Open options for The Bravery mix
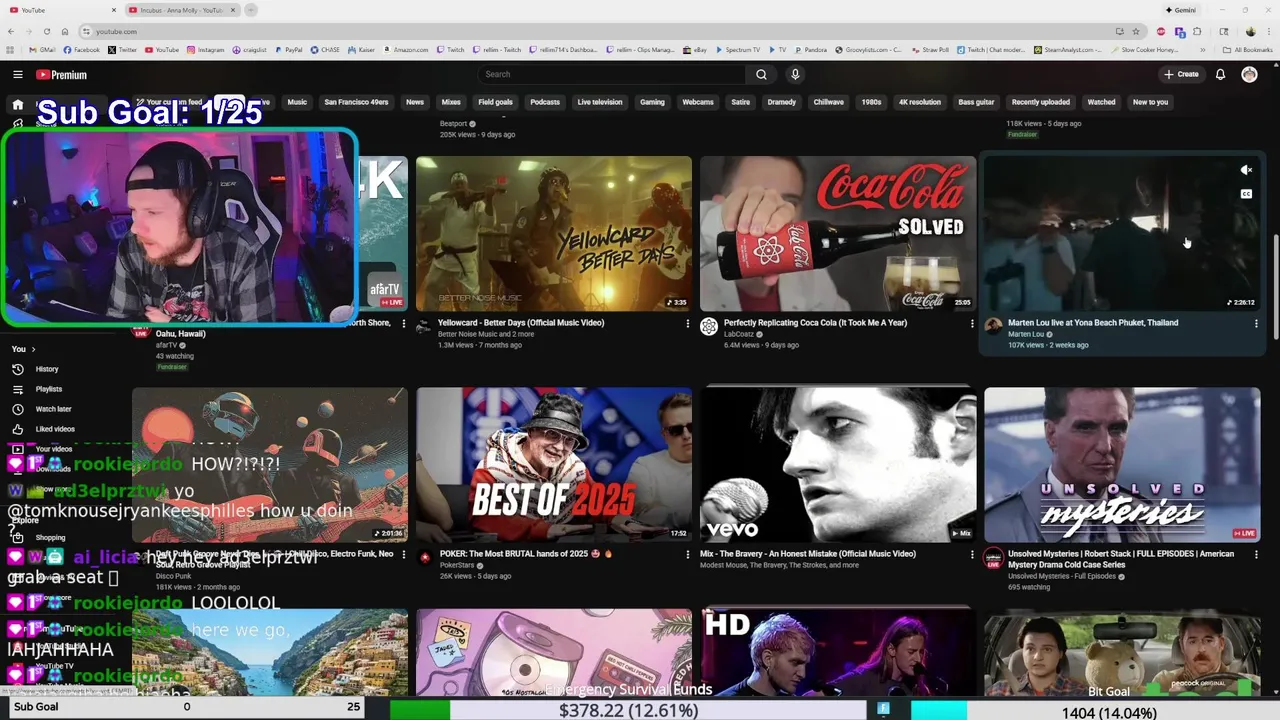1280x720 pixels. click(972, 554)
